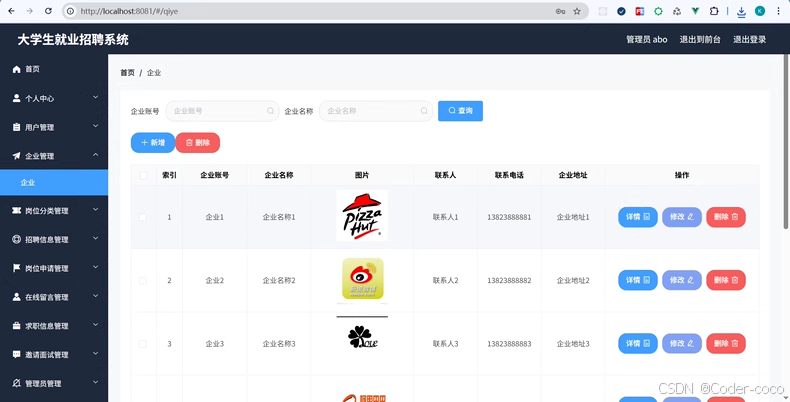Screen dimensions: 790x402
Task: Open the browser downloads icon
Action: click(741, 12)
